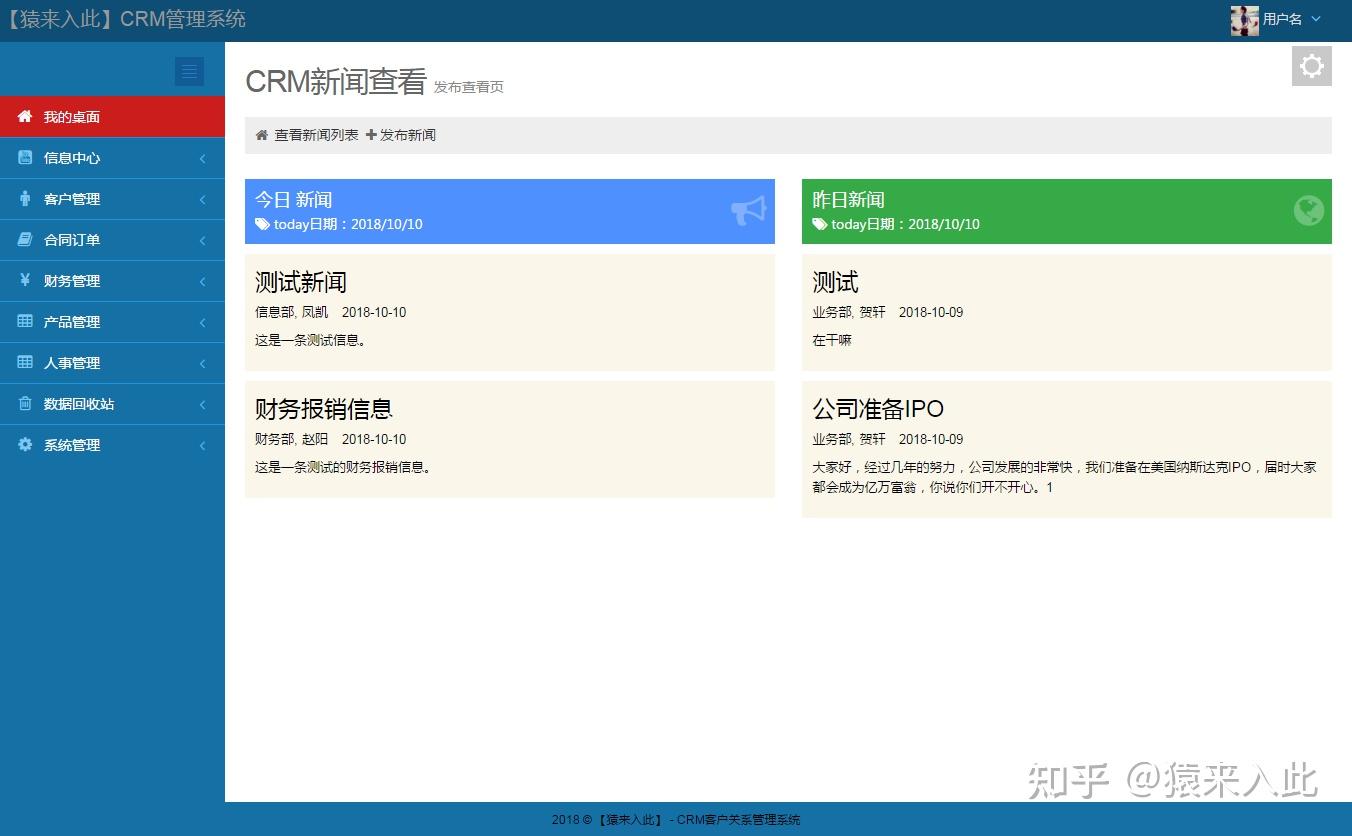Click the globe icon on 昨日新闻 card
This screenshot has width=1352, height=836.
pyautogui.click(x=1309, y=211)
